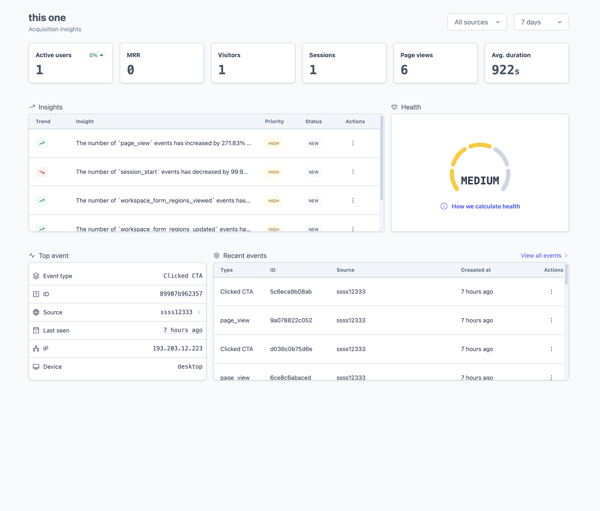Click the info icon beside health calculation link

click(x=444, y=206)
